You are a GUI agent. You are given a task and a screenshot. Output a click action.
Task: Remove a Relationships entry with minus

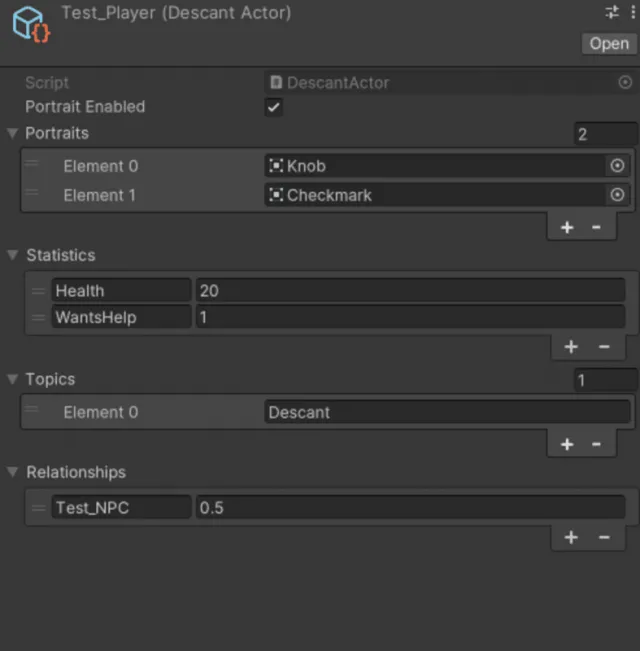[x=604, y=537]
